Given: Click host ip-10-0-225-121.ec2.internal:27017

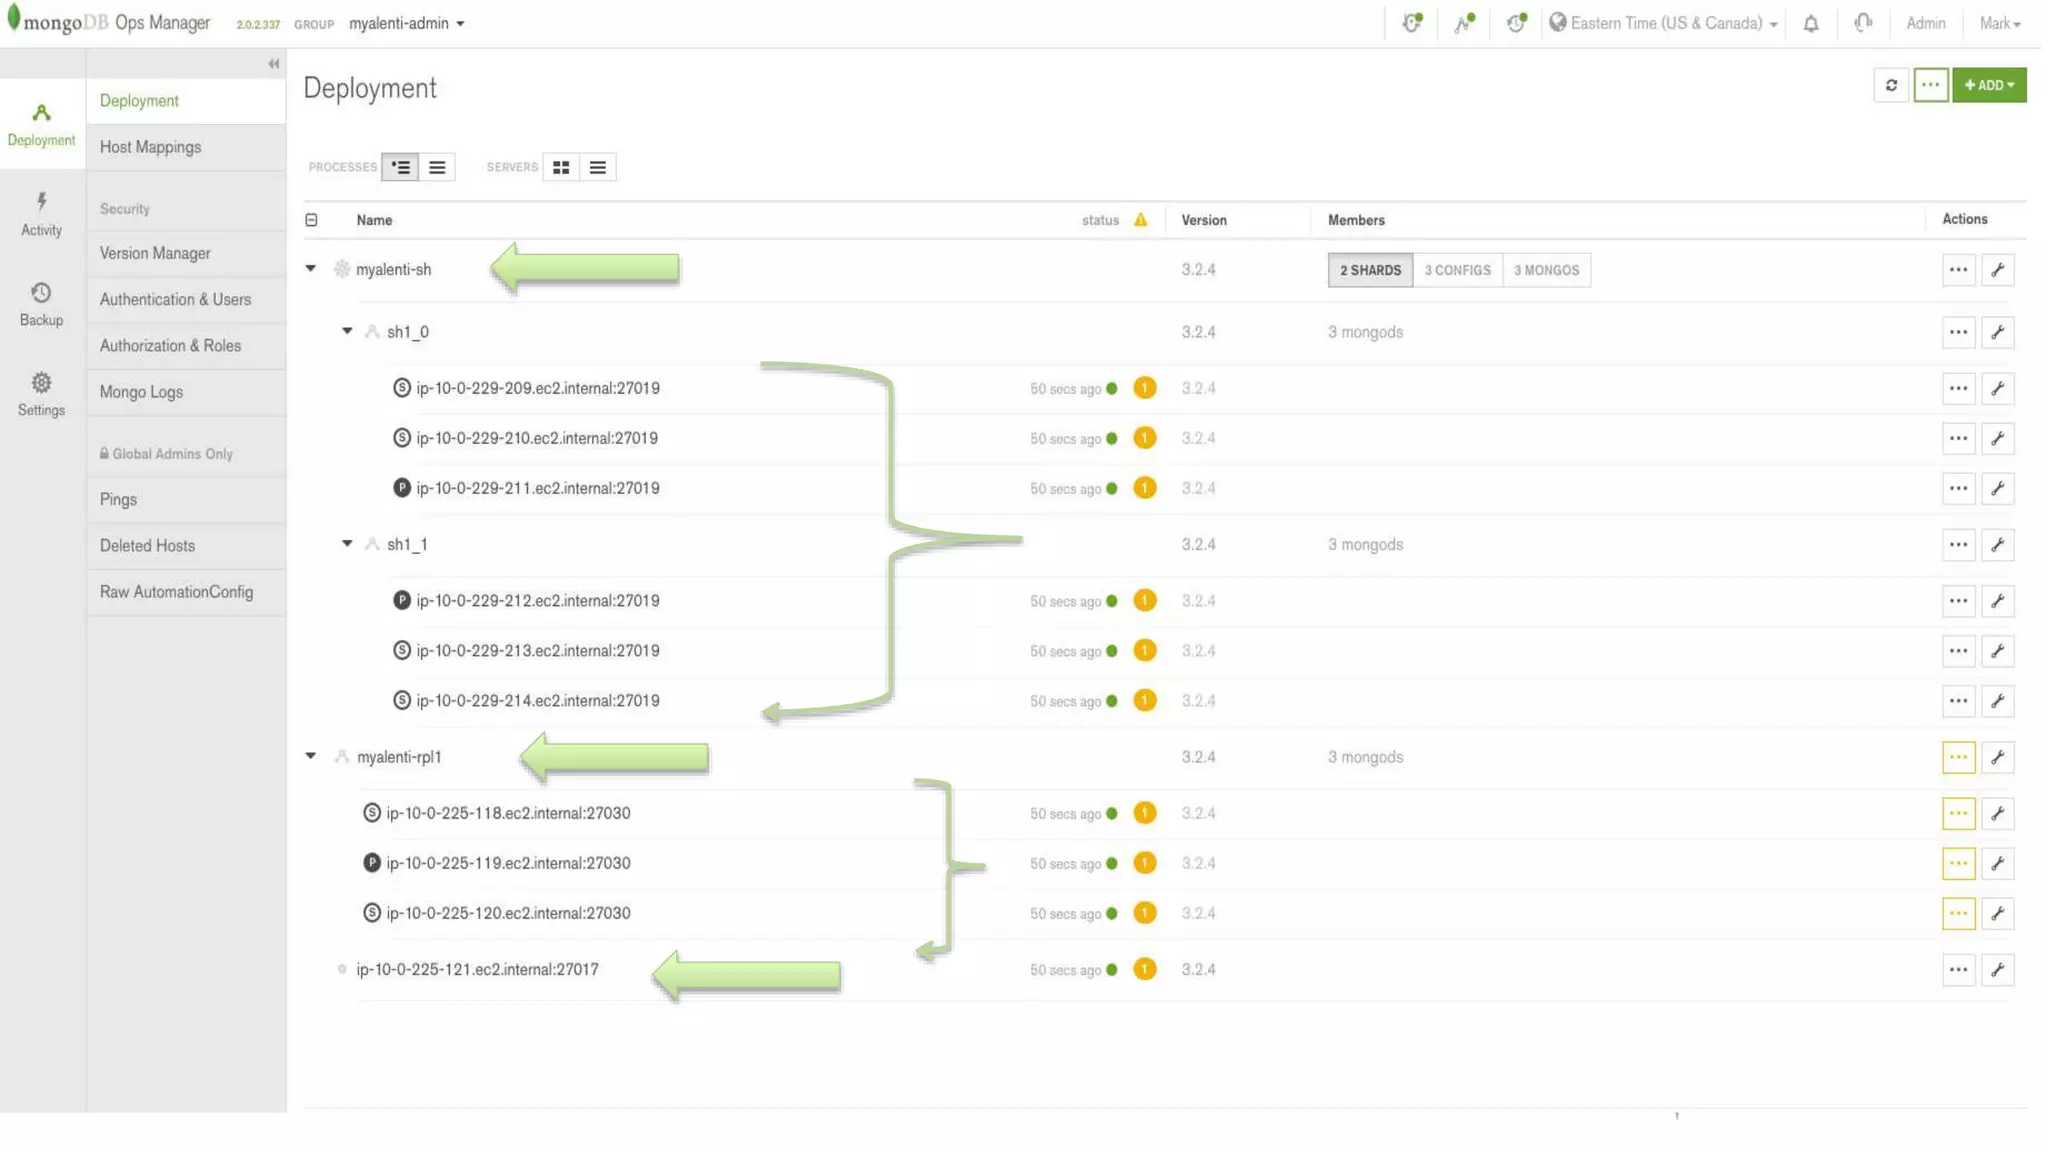Looking at the screenshot, I should point(477,969).
